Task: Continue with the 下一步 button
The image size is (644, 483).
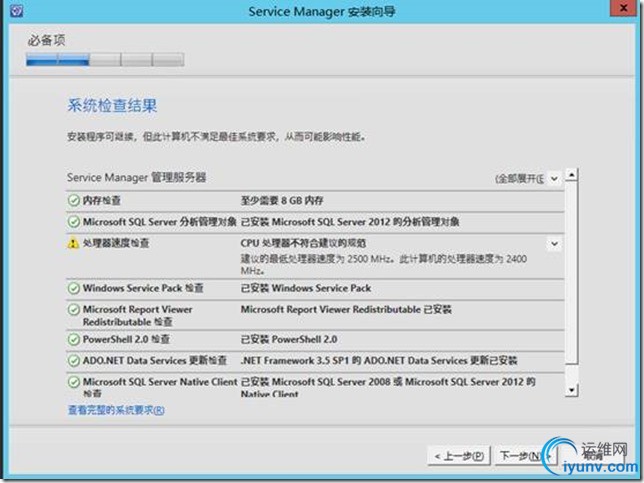Action: click(x=525, y=456)
